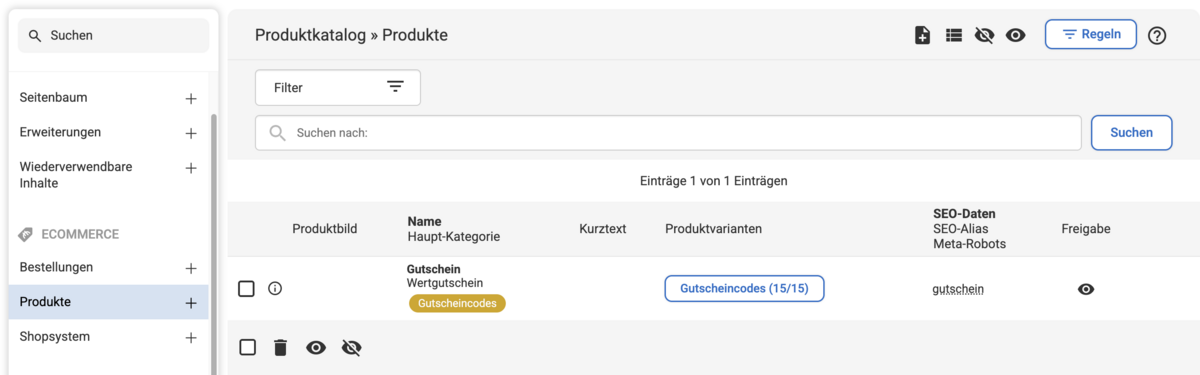This screenshot has height=375, width=1200.
Task: Expand Wiederverwendbare Inhalte plus icon
Action: [x=191, y=168]
